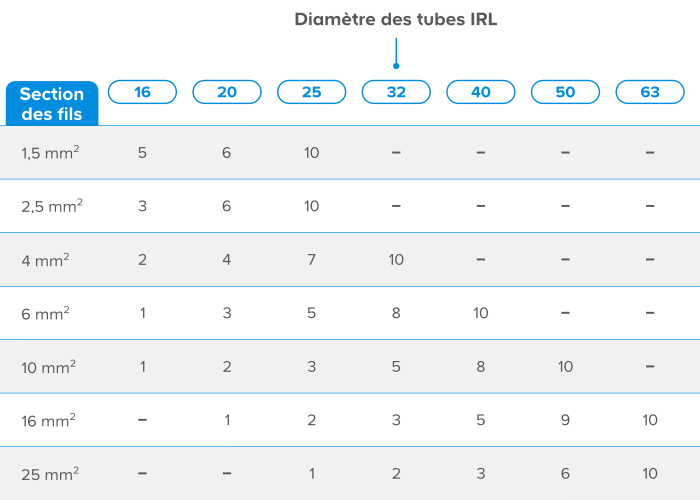This screenshot has width=700, height=500.
Task: Select the 20 tube diameter pill
Action: tap(227, 92)
